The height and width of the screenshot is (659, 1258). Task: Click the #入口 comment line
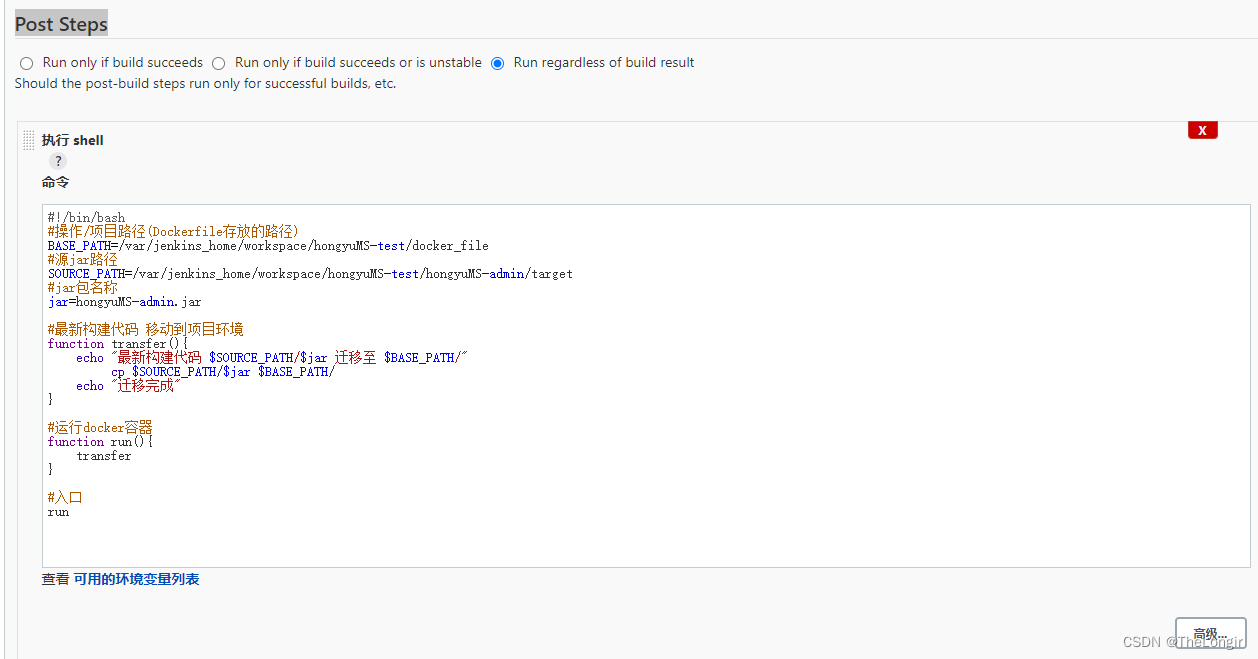pyautogui.click(x=65, y=497)
